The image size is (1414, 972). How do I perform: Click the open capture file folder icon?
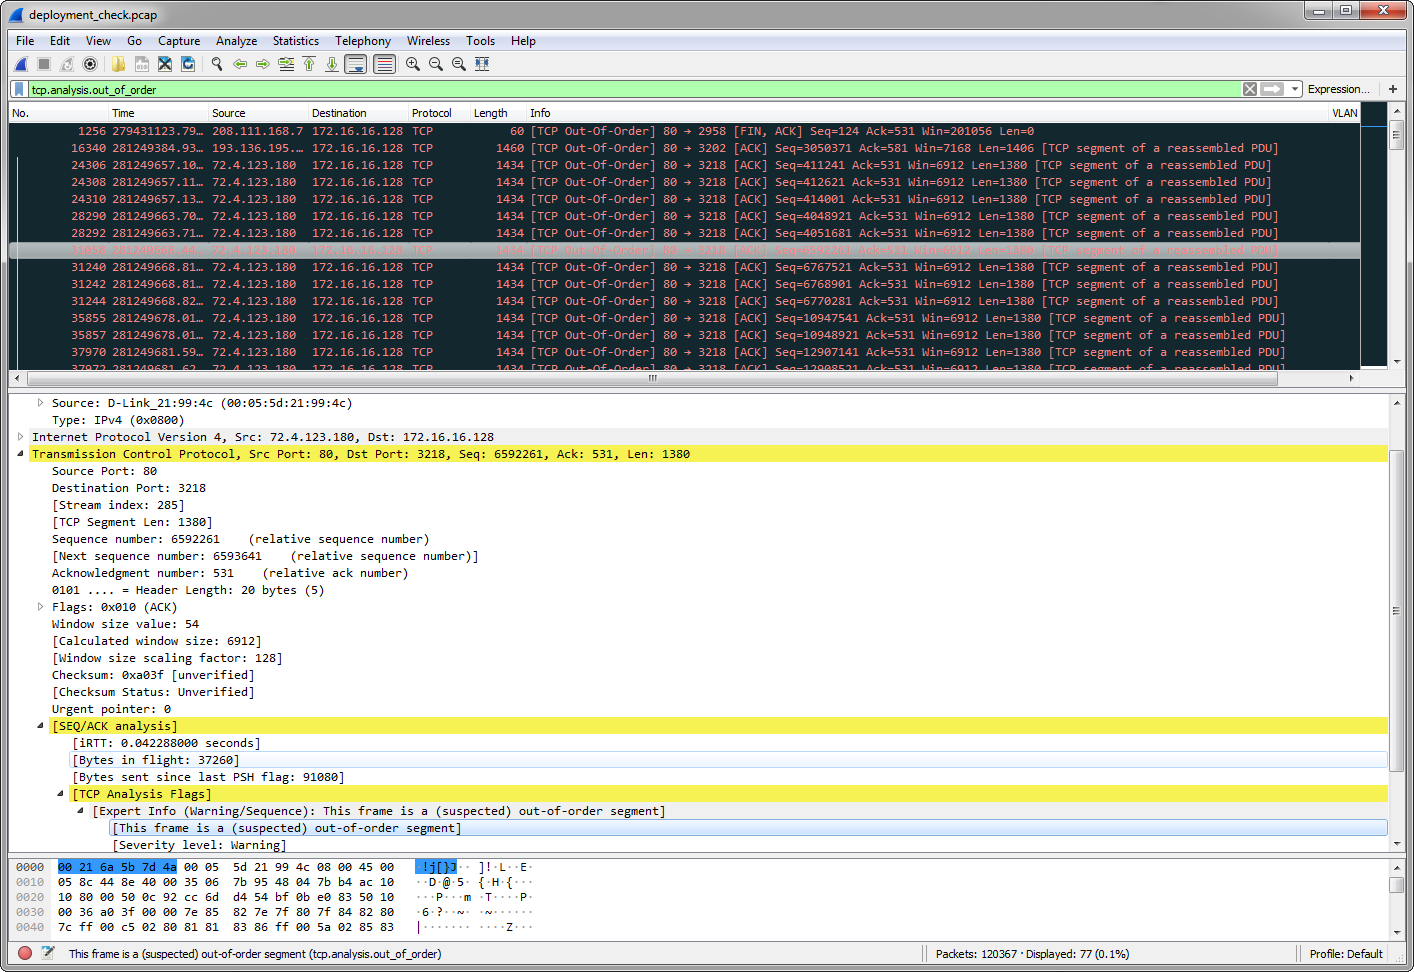(x=118, y=64)
